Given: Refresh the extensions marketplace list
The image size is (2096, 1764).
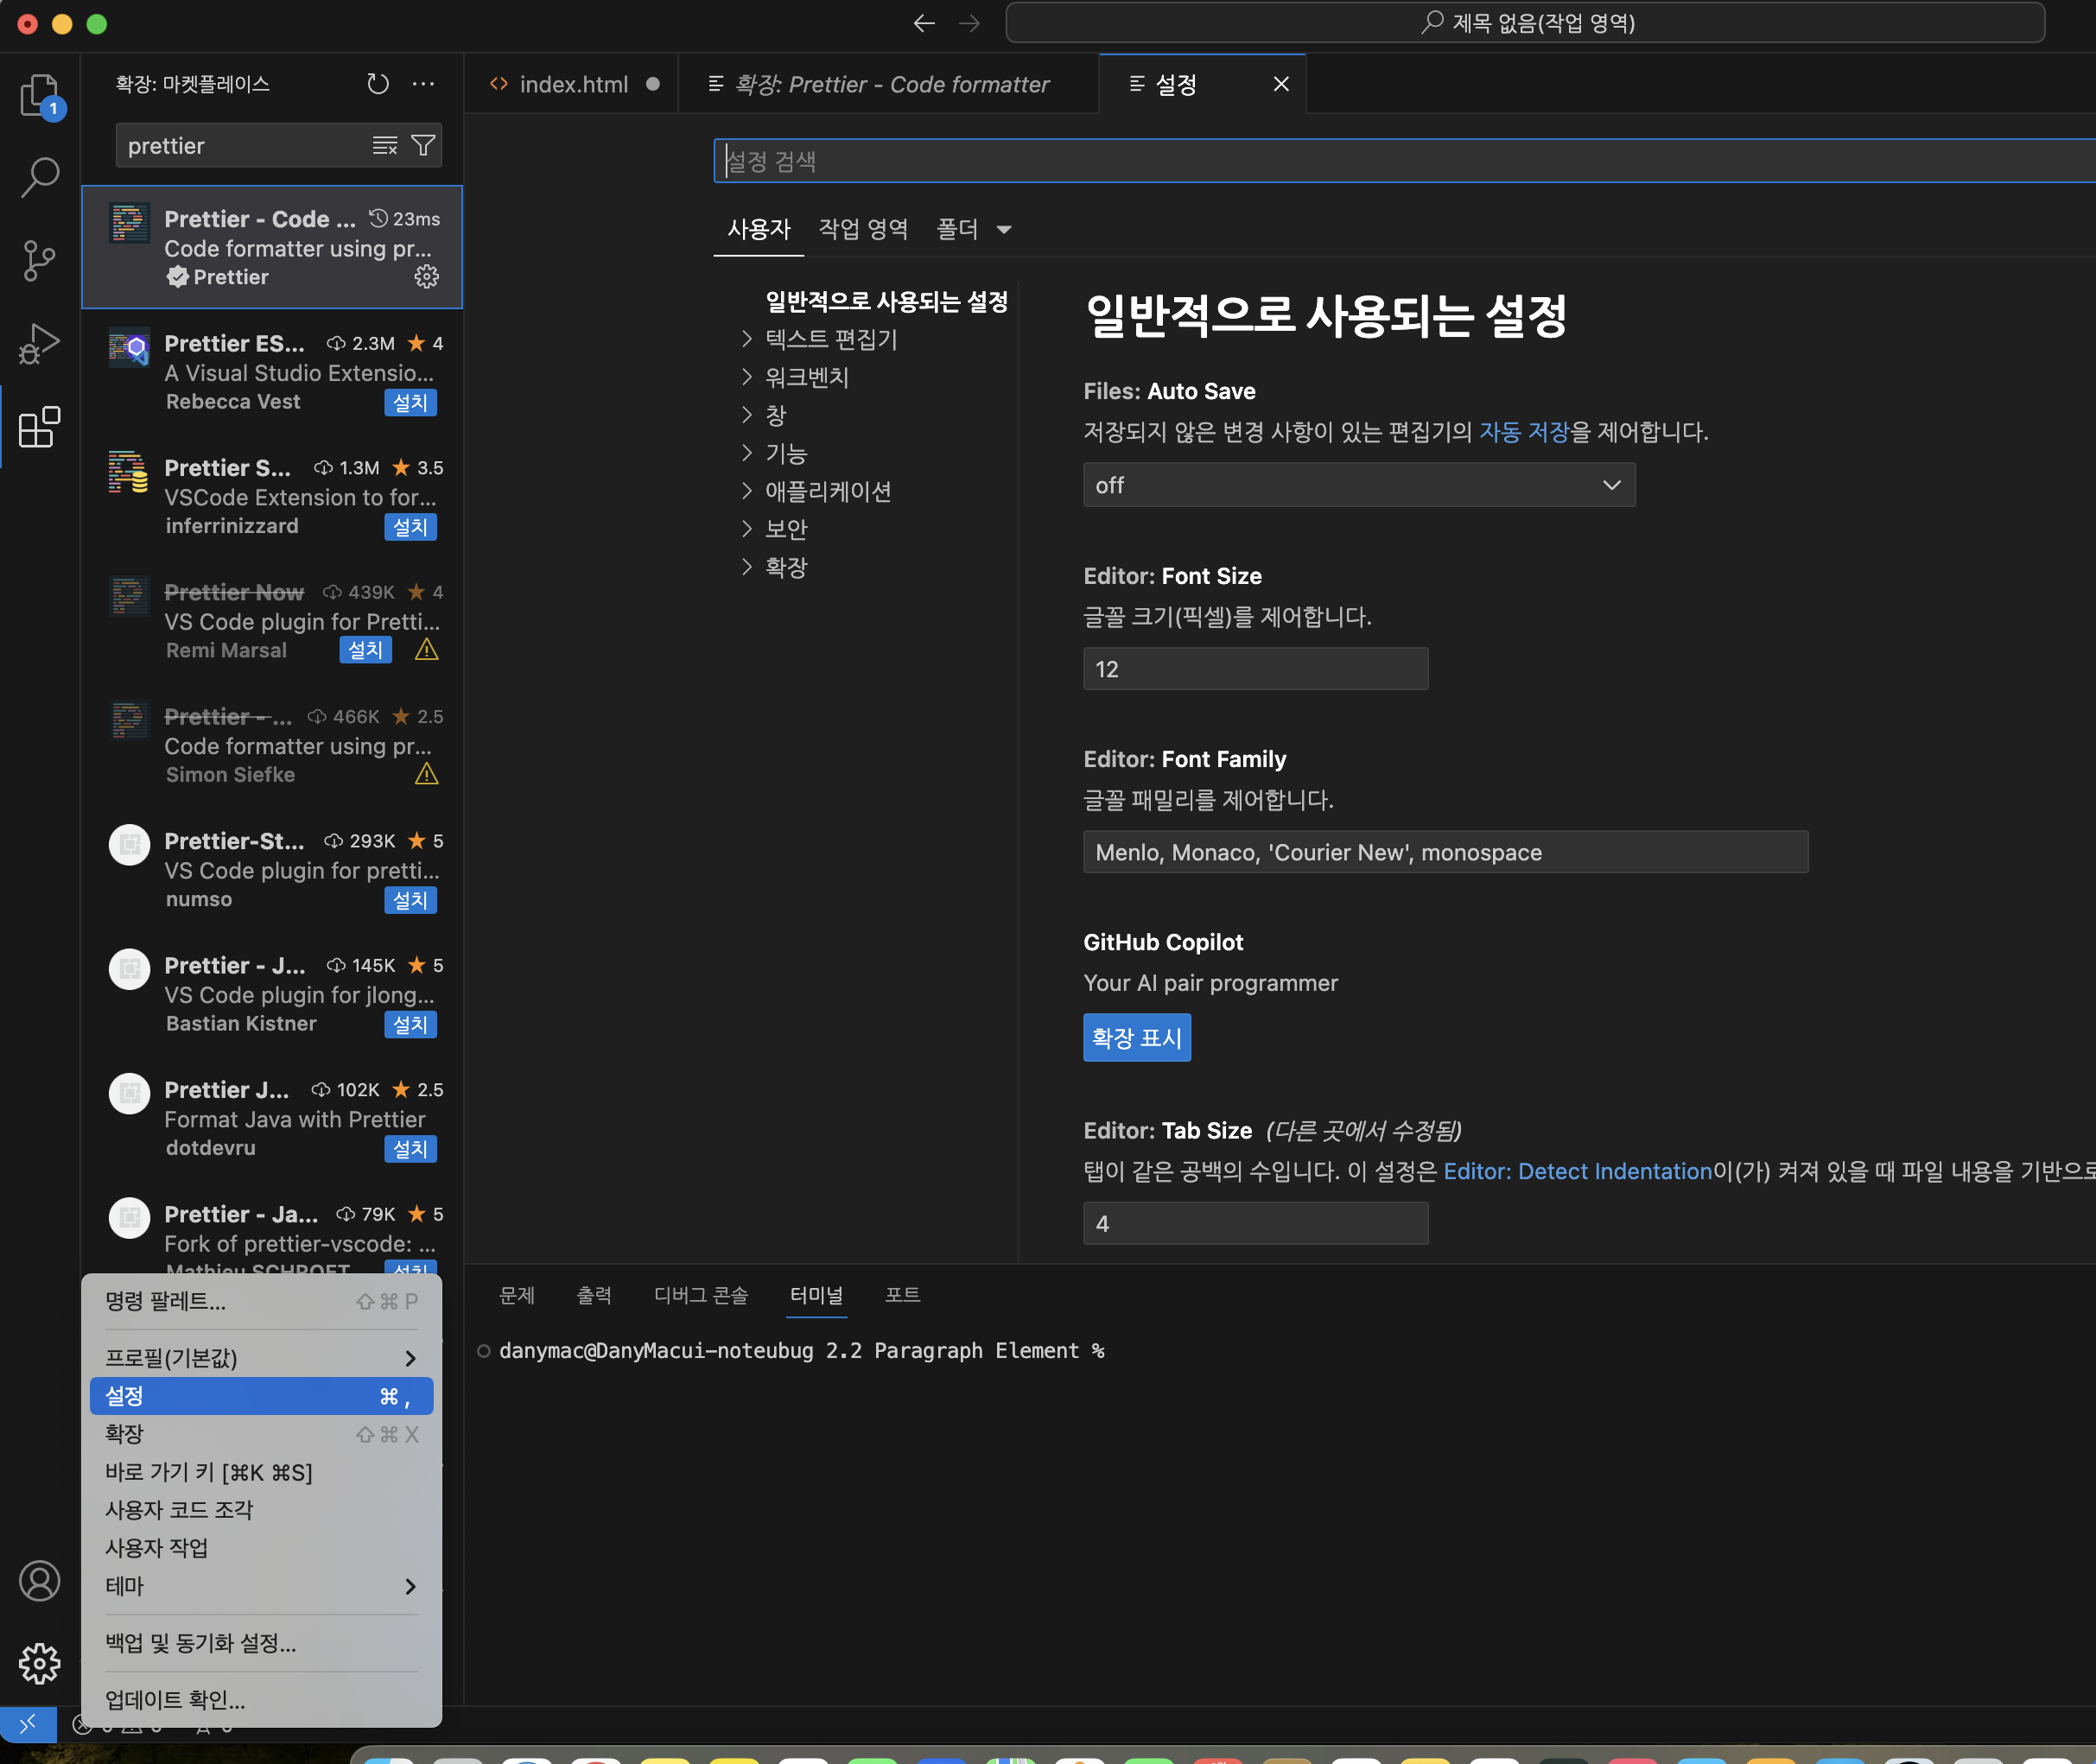Looking at the screenshot, I should click(x=377, y=84).
